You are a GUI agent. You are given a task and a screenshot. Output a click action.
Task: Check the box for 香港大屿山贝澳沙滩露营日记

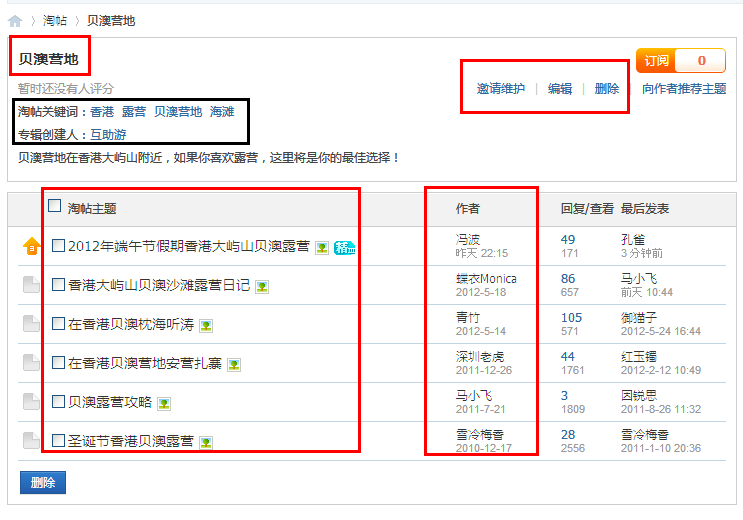click(58, 284)
